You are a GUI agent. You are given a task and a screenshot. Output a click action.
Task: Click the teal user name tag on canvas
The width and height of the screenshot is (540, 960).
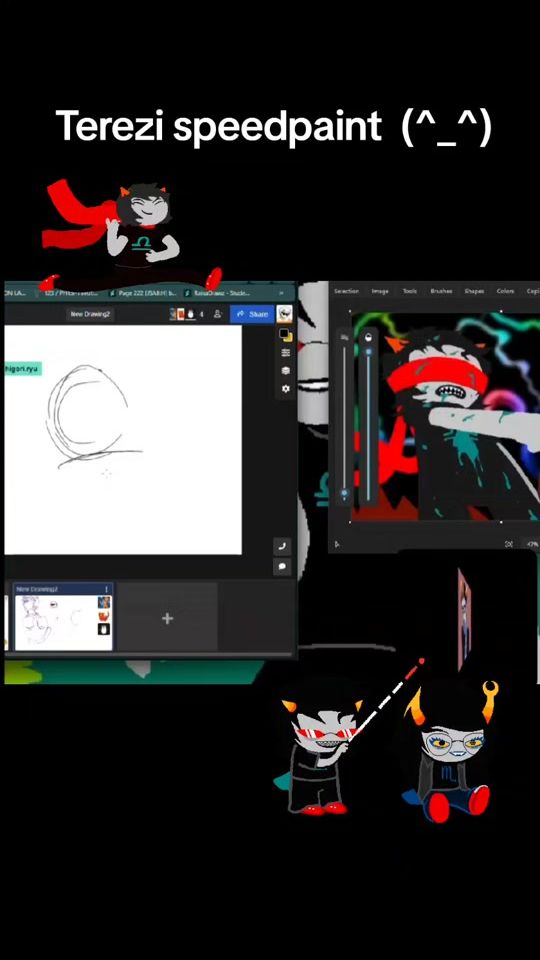(23, 369)
